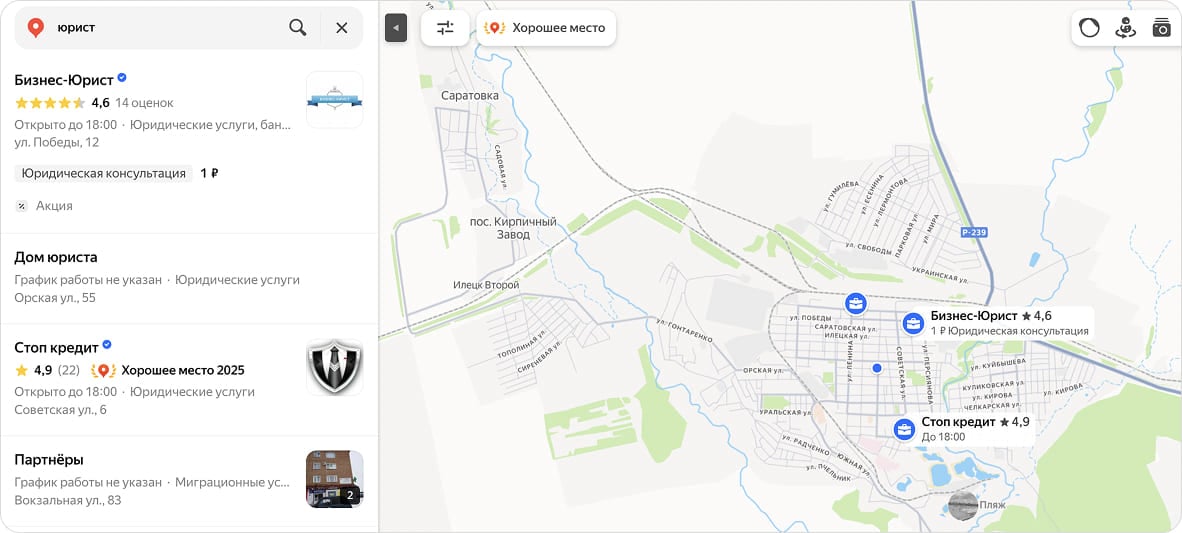Click the yellow star beside 4,9 in list
1182x533 pixels.
click(21, 370)
